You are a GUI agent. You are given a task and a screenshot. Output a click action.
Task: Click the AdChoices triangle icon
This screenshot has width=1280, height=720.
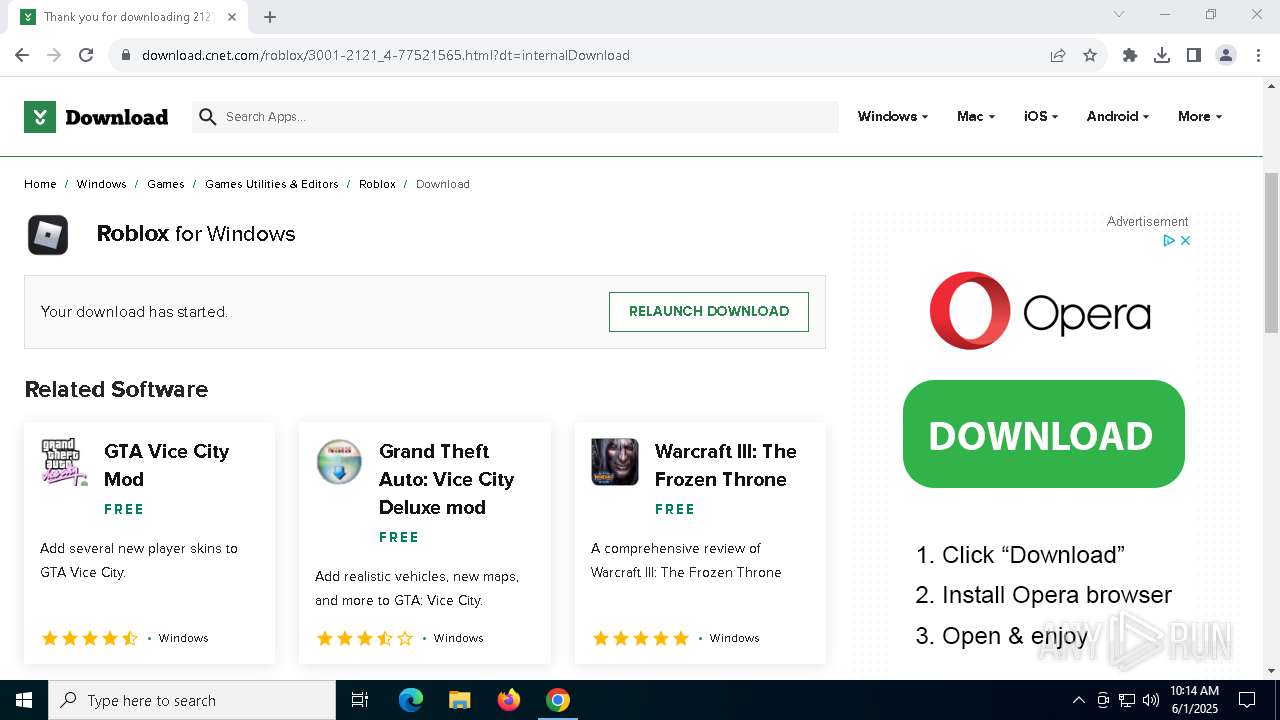pyautogui.click(x=1168, y=241)
